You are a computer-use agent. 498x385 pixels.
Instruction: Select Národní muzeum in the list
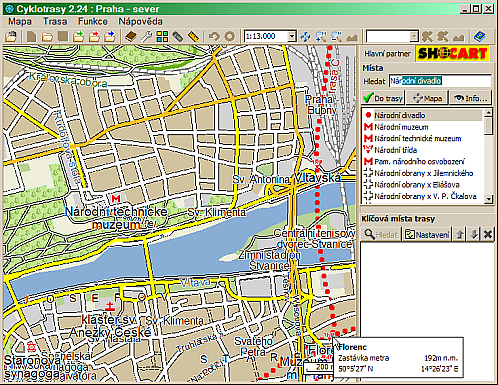[x=423, y=127]
